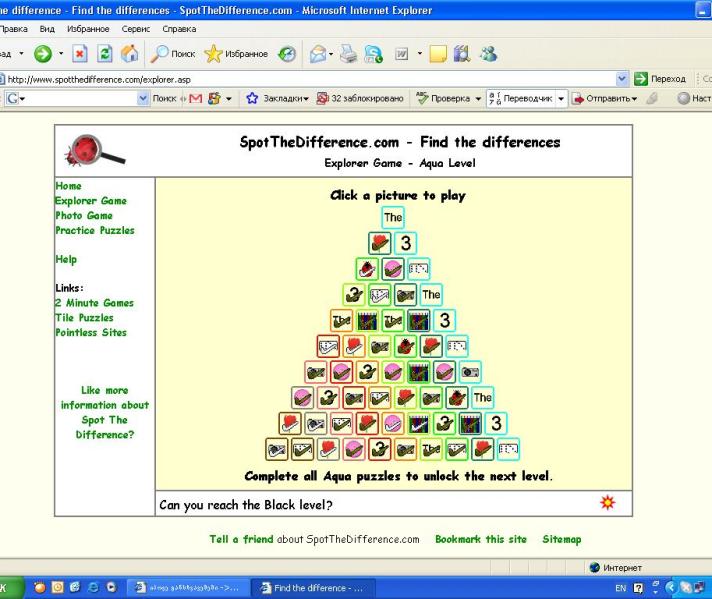Click the History clock icon in toolbar
The image size is (712, 599).
click(x=287, y=54)
